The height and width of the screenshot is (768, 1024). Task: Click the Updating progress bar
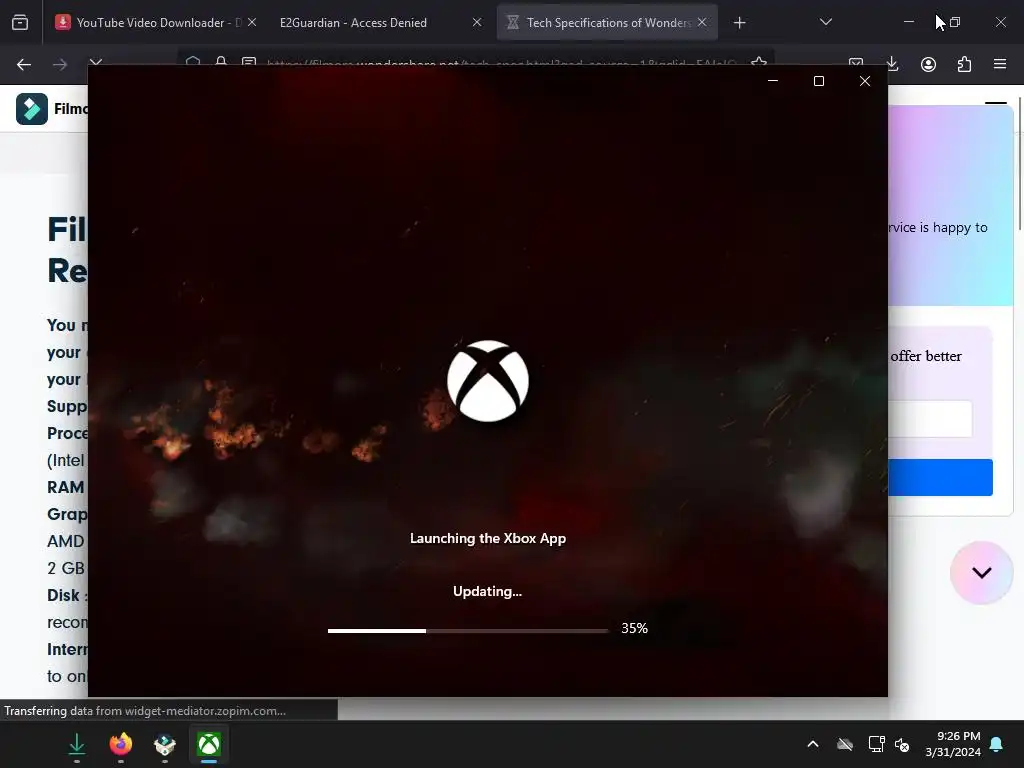(x=468, y=630)
